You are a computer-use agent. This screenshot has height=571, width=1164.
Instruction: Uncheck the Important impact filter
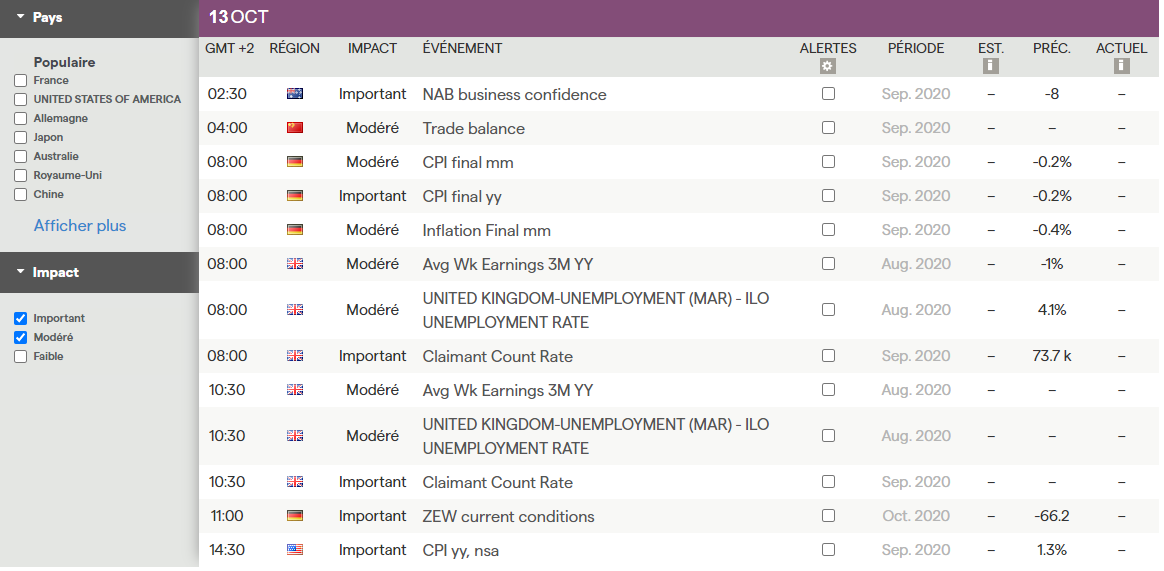pyautogui.click(x=21, y=319)
